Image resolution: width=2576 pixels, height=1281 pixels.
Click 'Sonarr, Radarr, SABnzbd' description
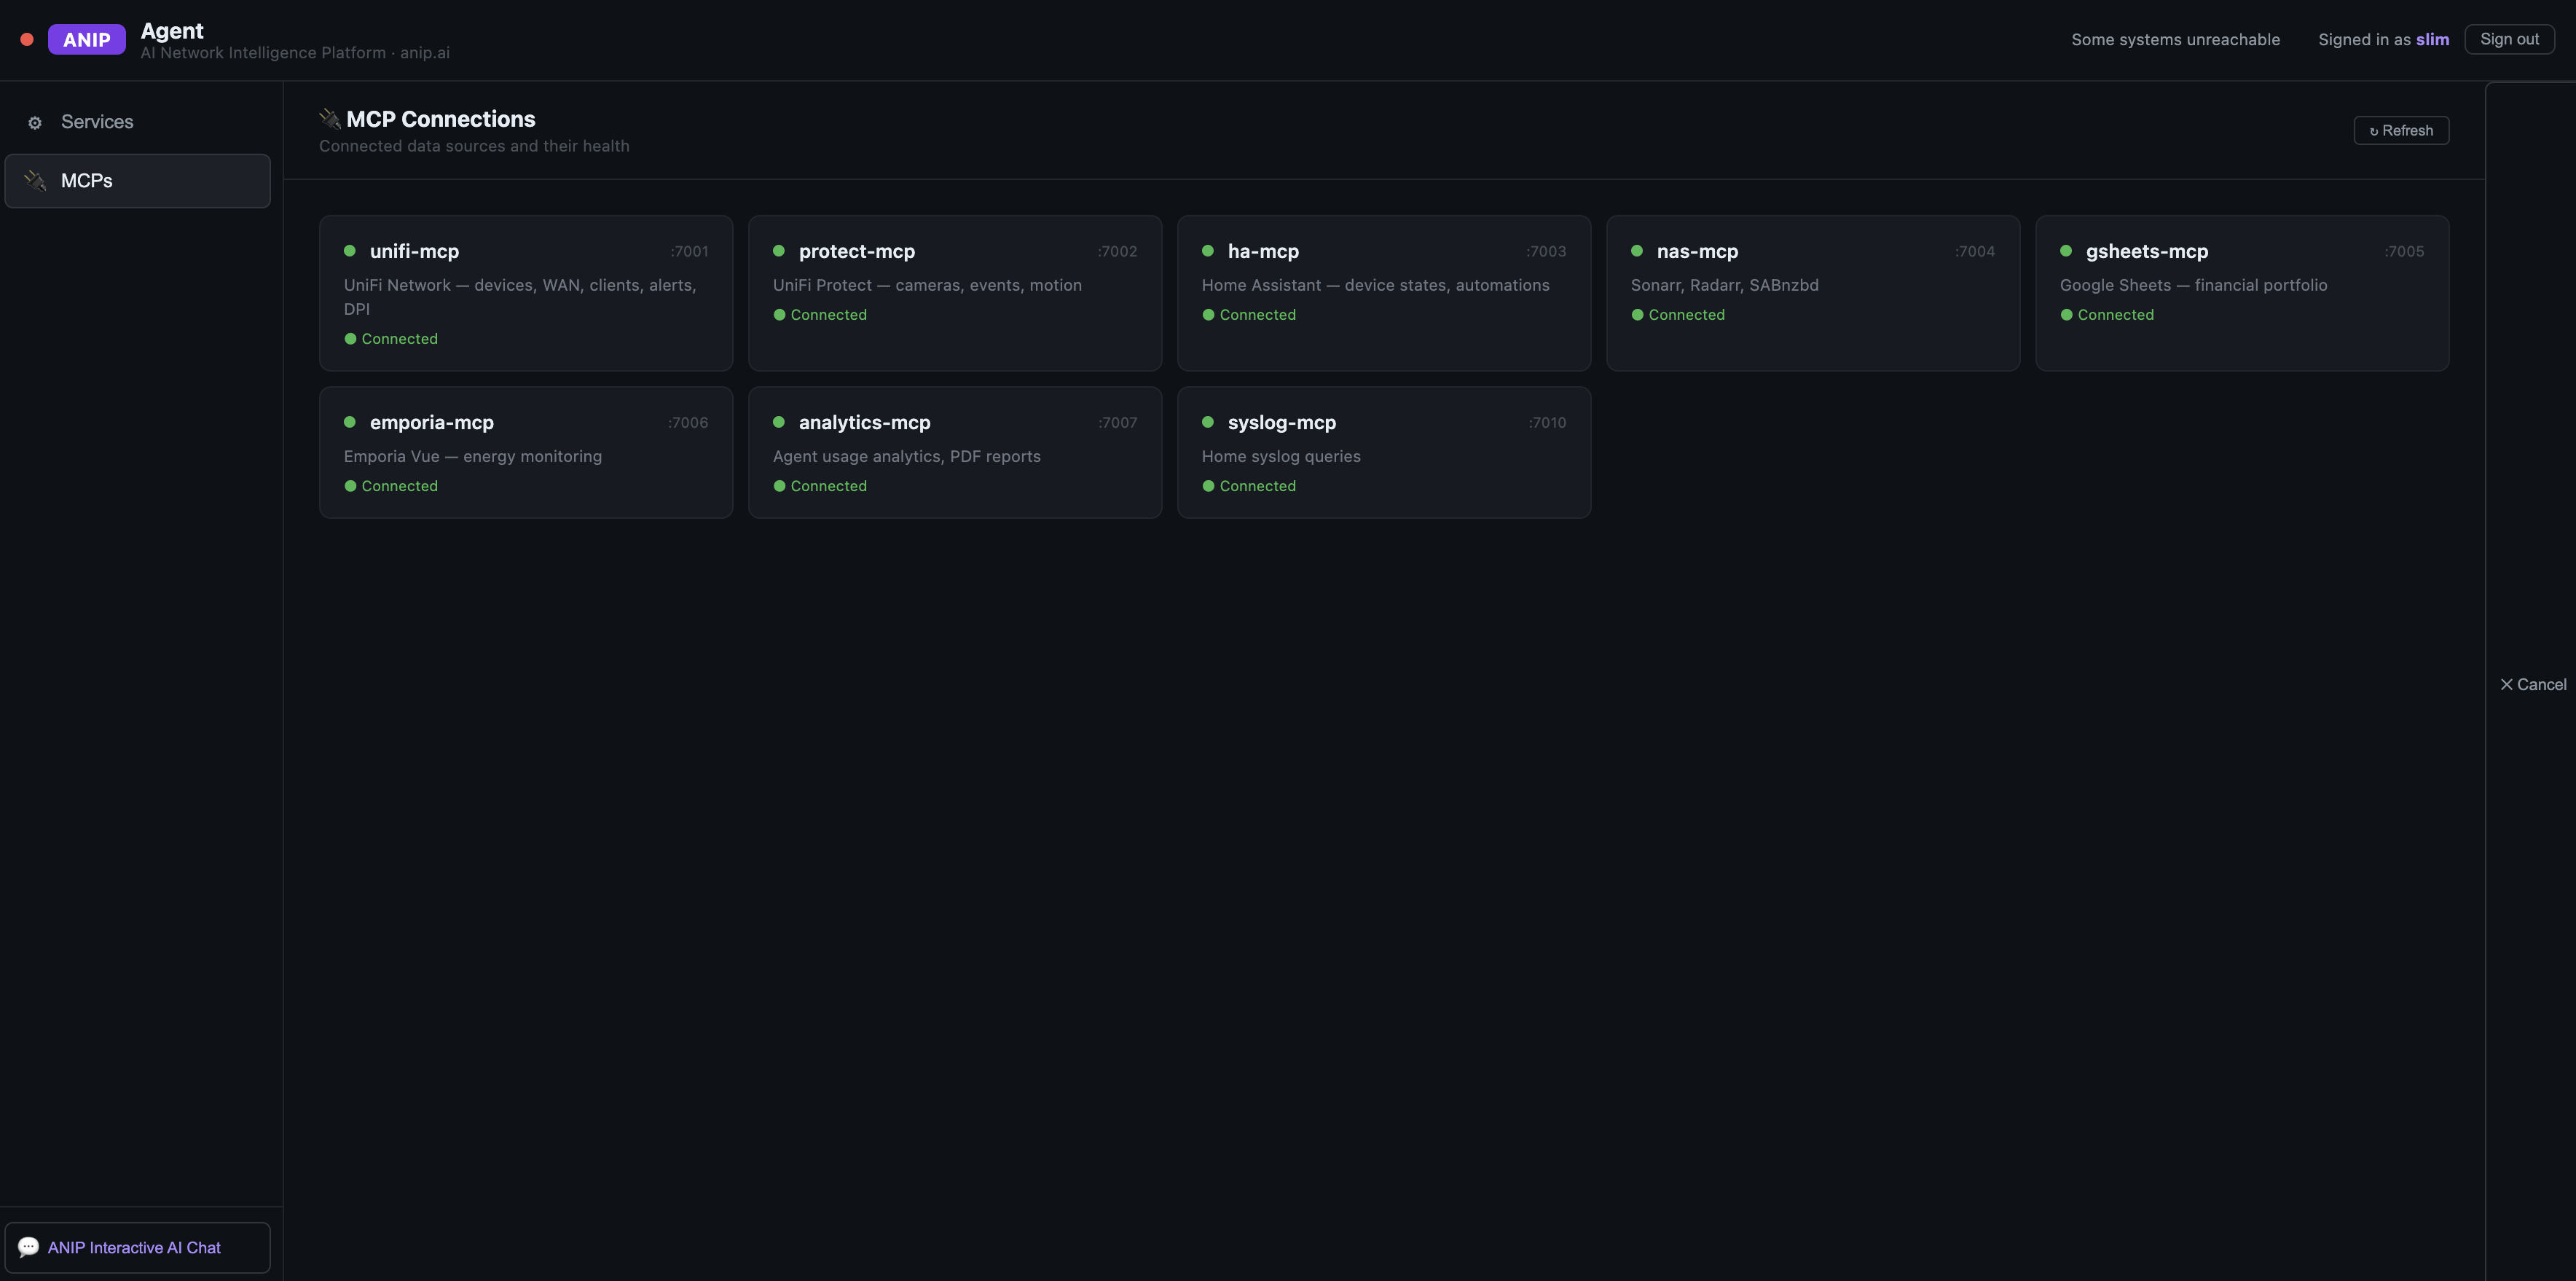(1724, 285)
